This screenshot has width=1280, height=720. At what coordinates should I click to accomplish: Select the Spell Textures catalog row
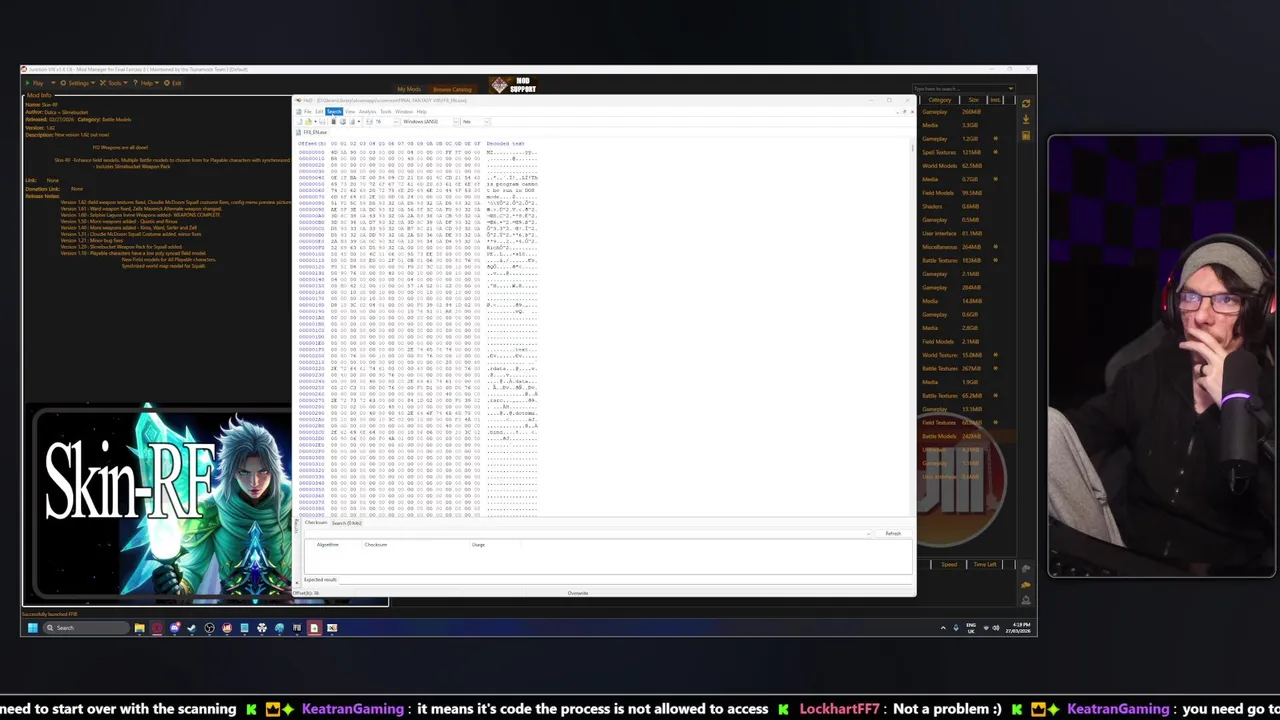[967, 152]
